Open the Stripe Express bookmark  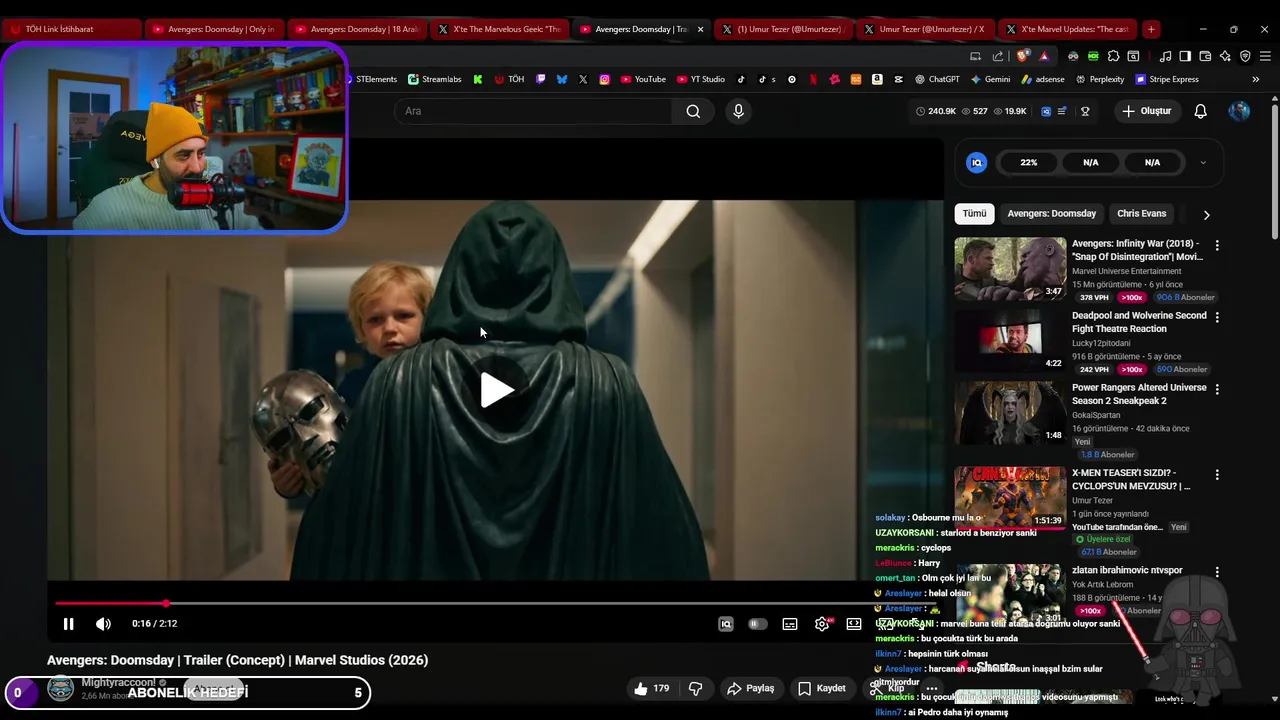pyautogui.click(x=1166, y=79)
